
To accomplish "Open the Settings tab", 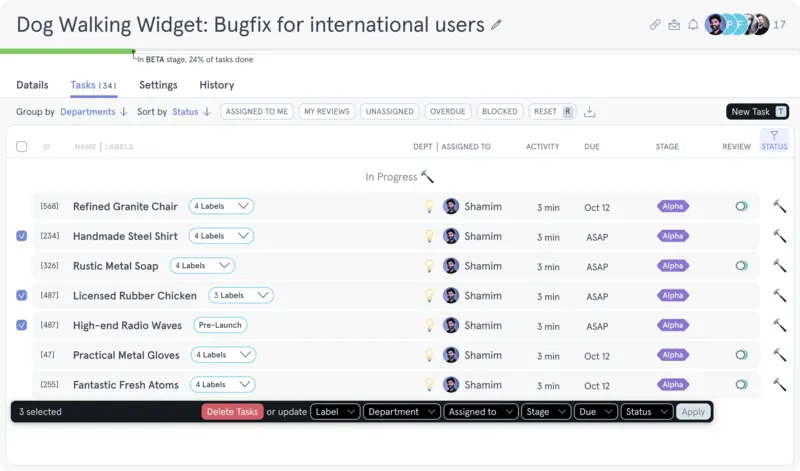I will (158, 85).
